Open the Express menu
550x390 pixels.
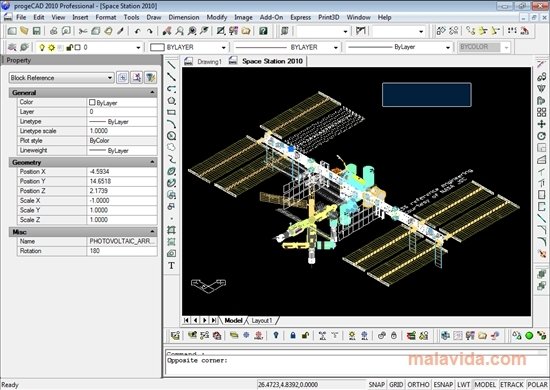[x=300, y=17]
